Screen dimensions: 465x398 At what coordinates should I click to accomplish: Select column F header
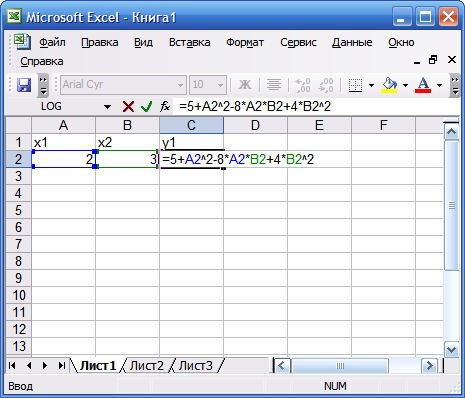[383, 126]
